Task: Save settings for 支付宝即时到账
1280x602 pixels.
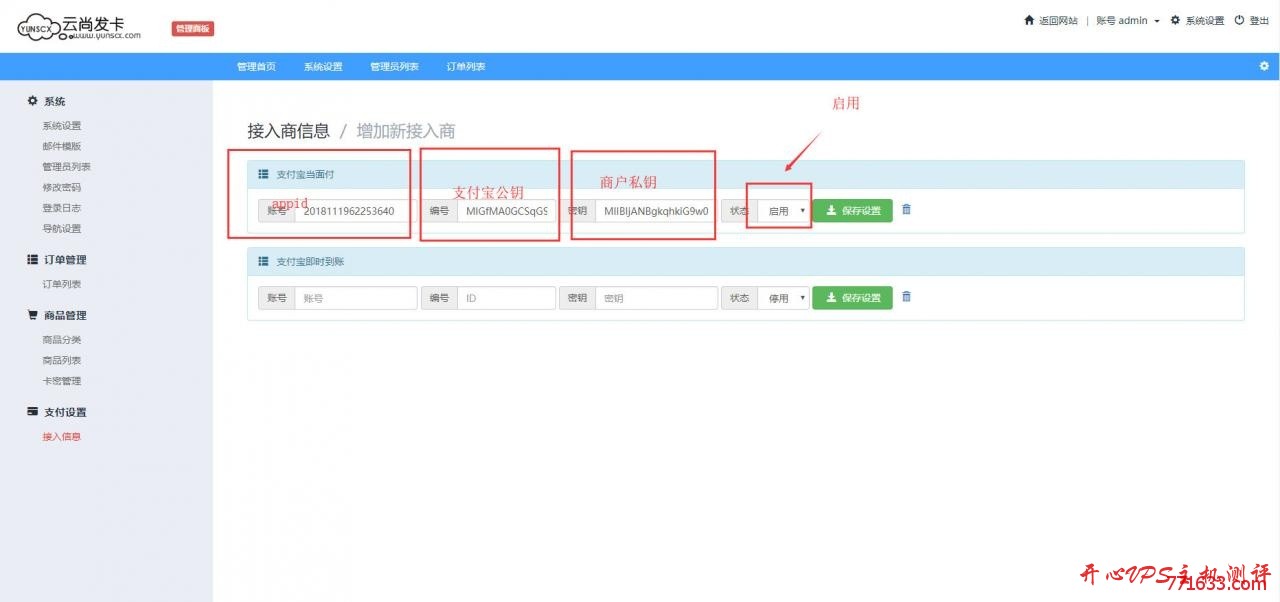Action: [852, 298]
